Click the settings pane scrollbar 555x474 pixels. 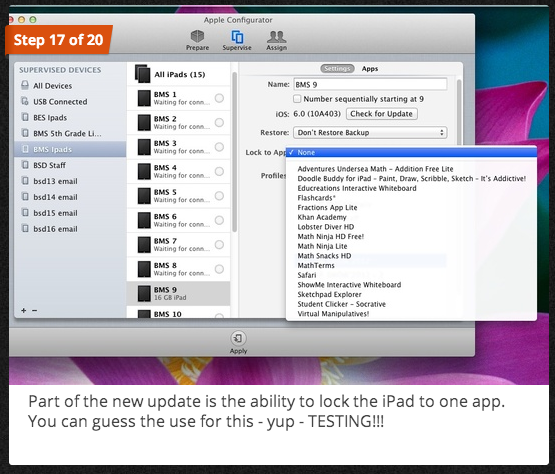(x=459, y=112)
